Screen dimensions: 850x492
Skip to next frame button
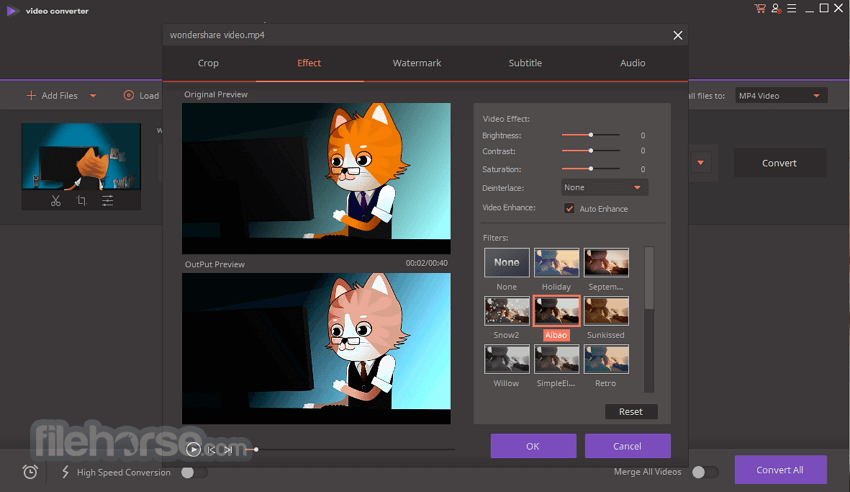(x=228, y=449)
